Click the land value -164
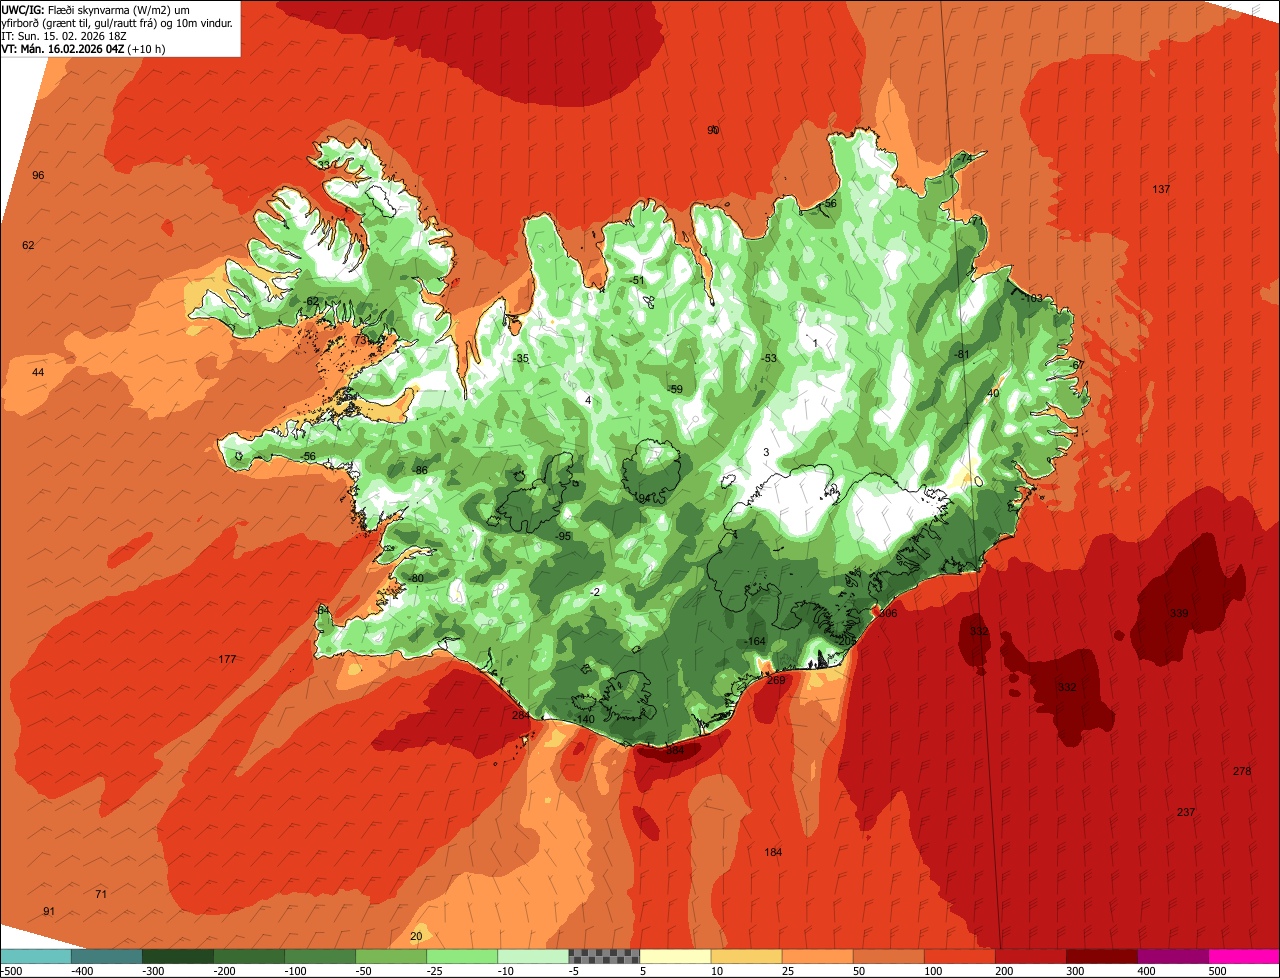Viewport: 1280px width, 978px height. click(x=756, y=641)
